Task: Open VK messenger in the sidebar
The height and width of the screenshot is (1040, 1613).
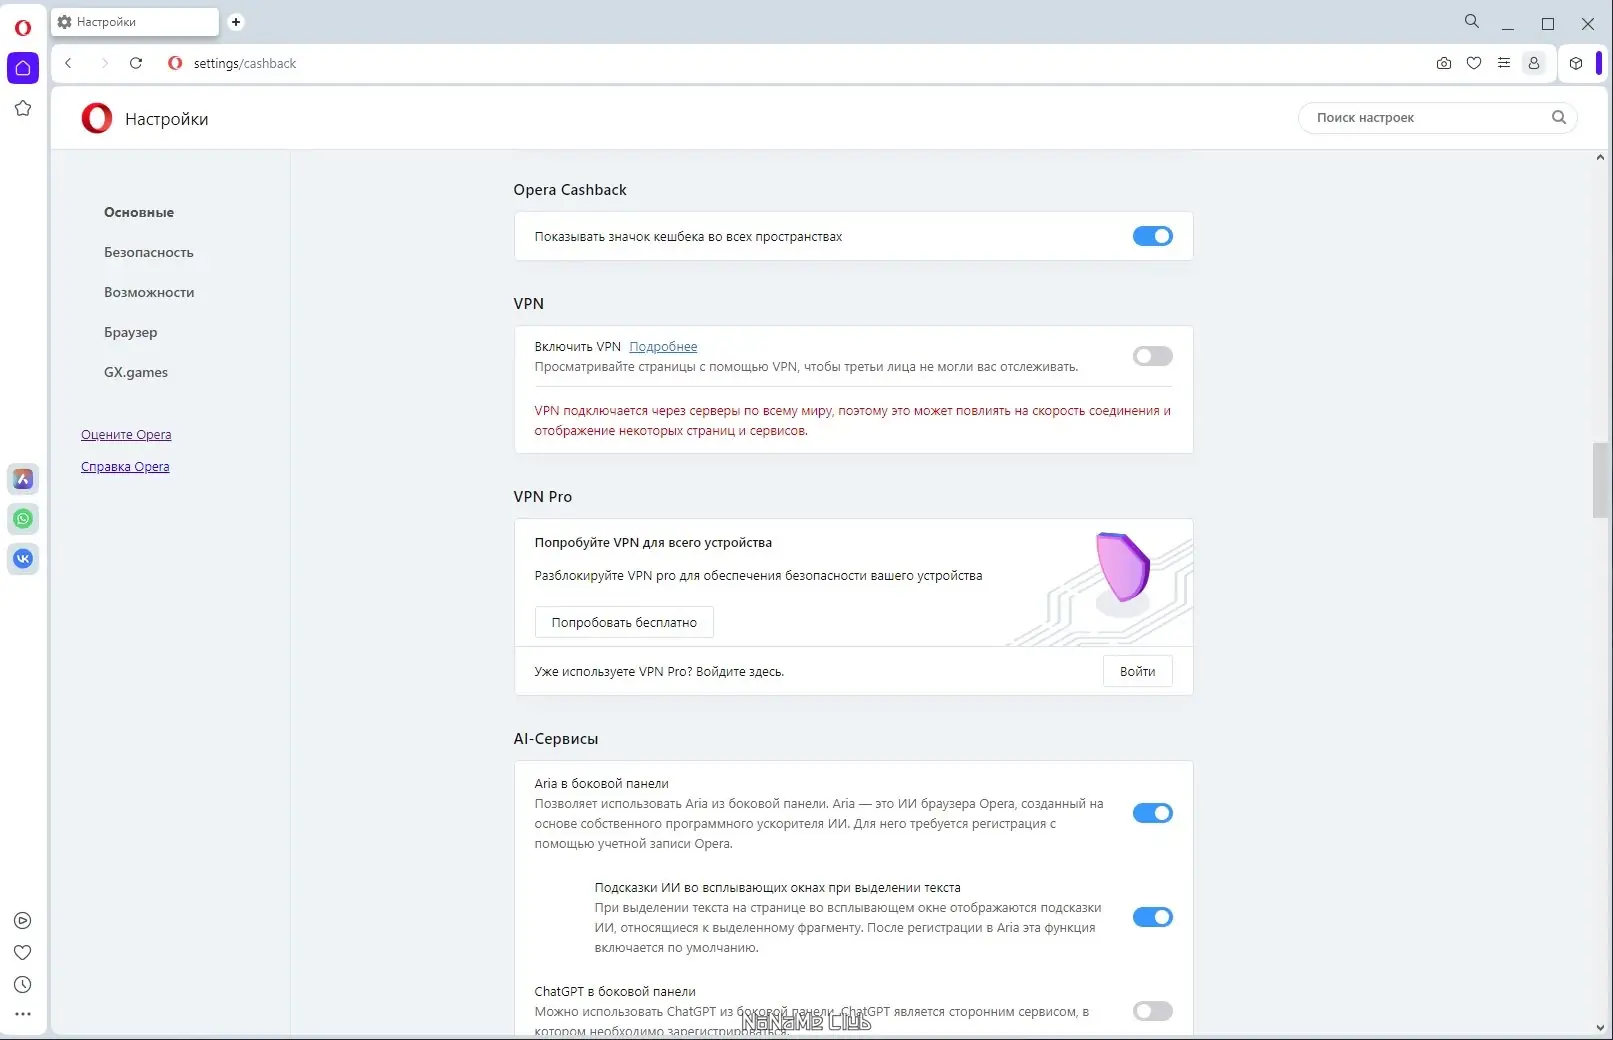Action: point(23,559)
